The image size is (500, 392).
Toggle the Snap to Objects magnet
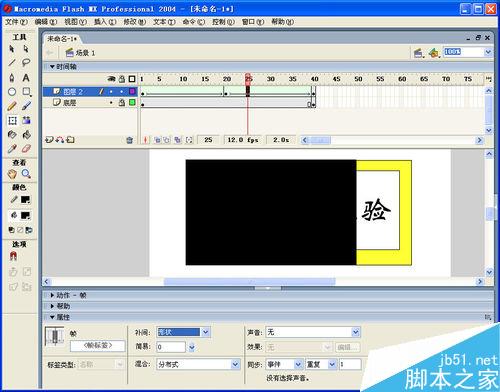click(x=13, y=256)
